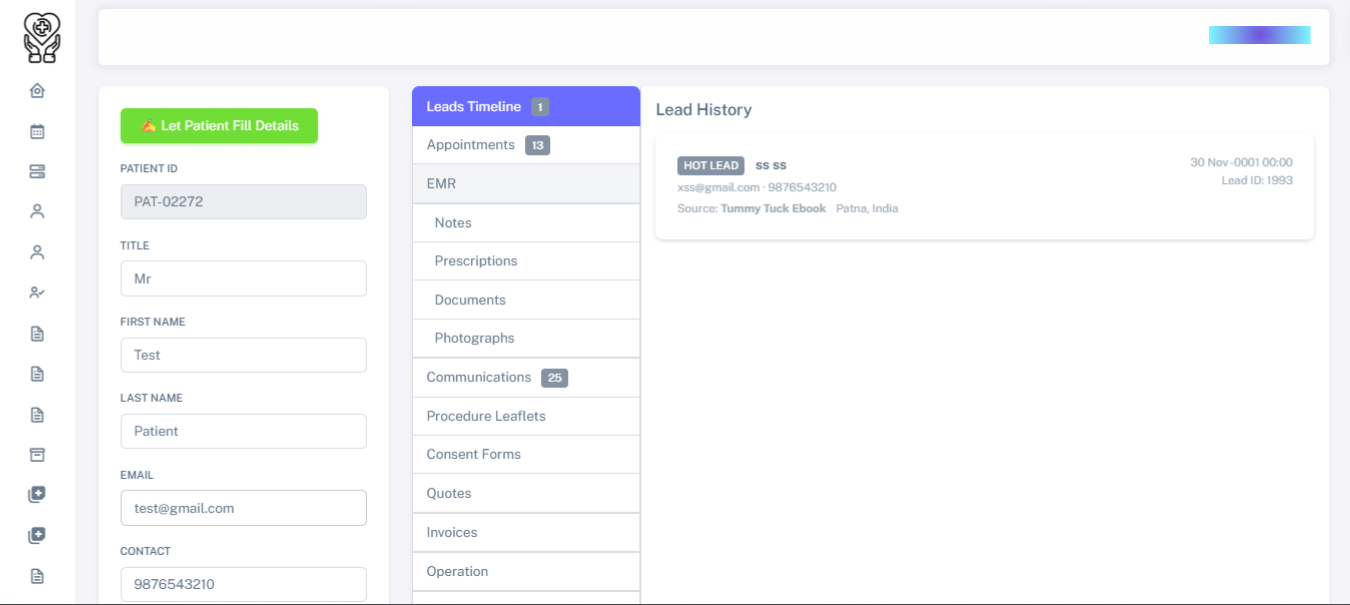The height and width of the screenshot is (605, 1350).
Task: Click the Email field test@gmail.com
Action: click(x=243, y=508)
